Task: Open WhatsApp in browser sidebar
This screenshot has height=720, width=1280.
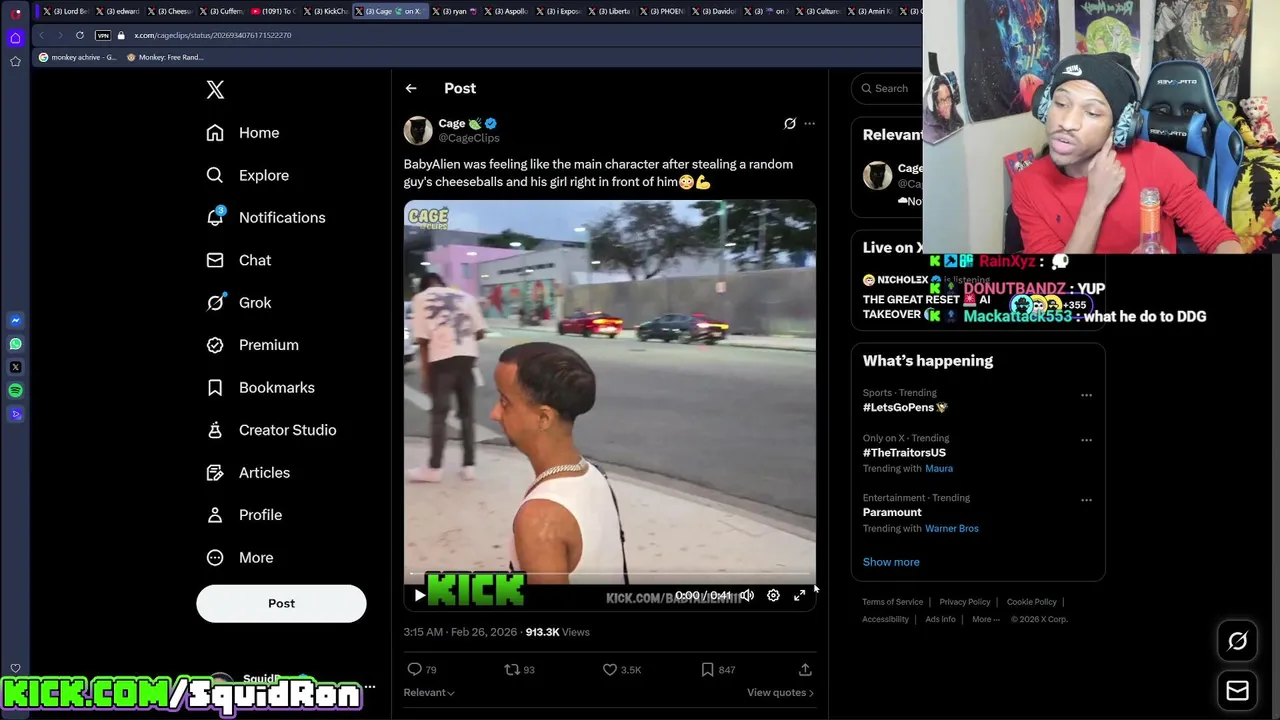Action: 15,344
